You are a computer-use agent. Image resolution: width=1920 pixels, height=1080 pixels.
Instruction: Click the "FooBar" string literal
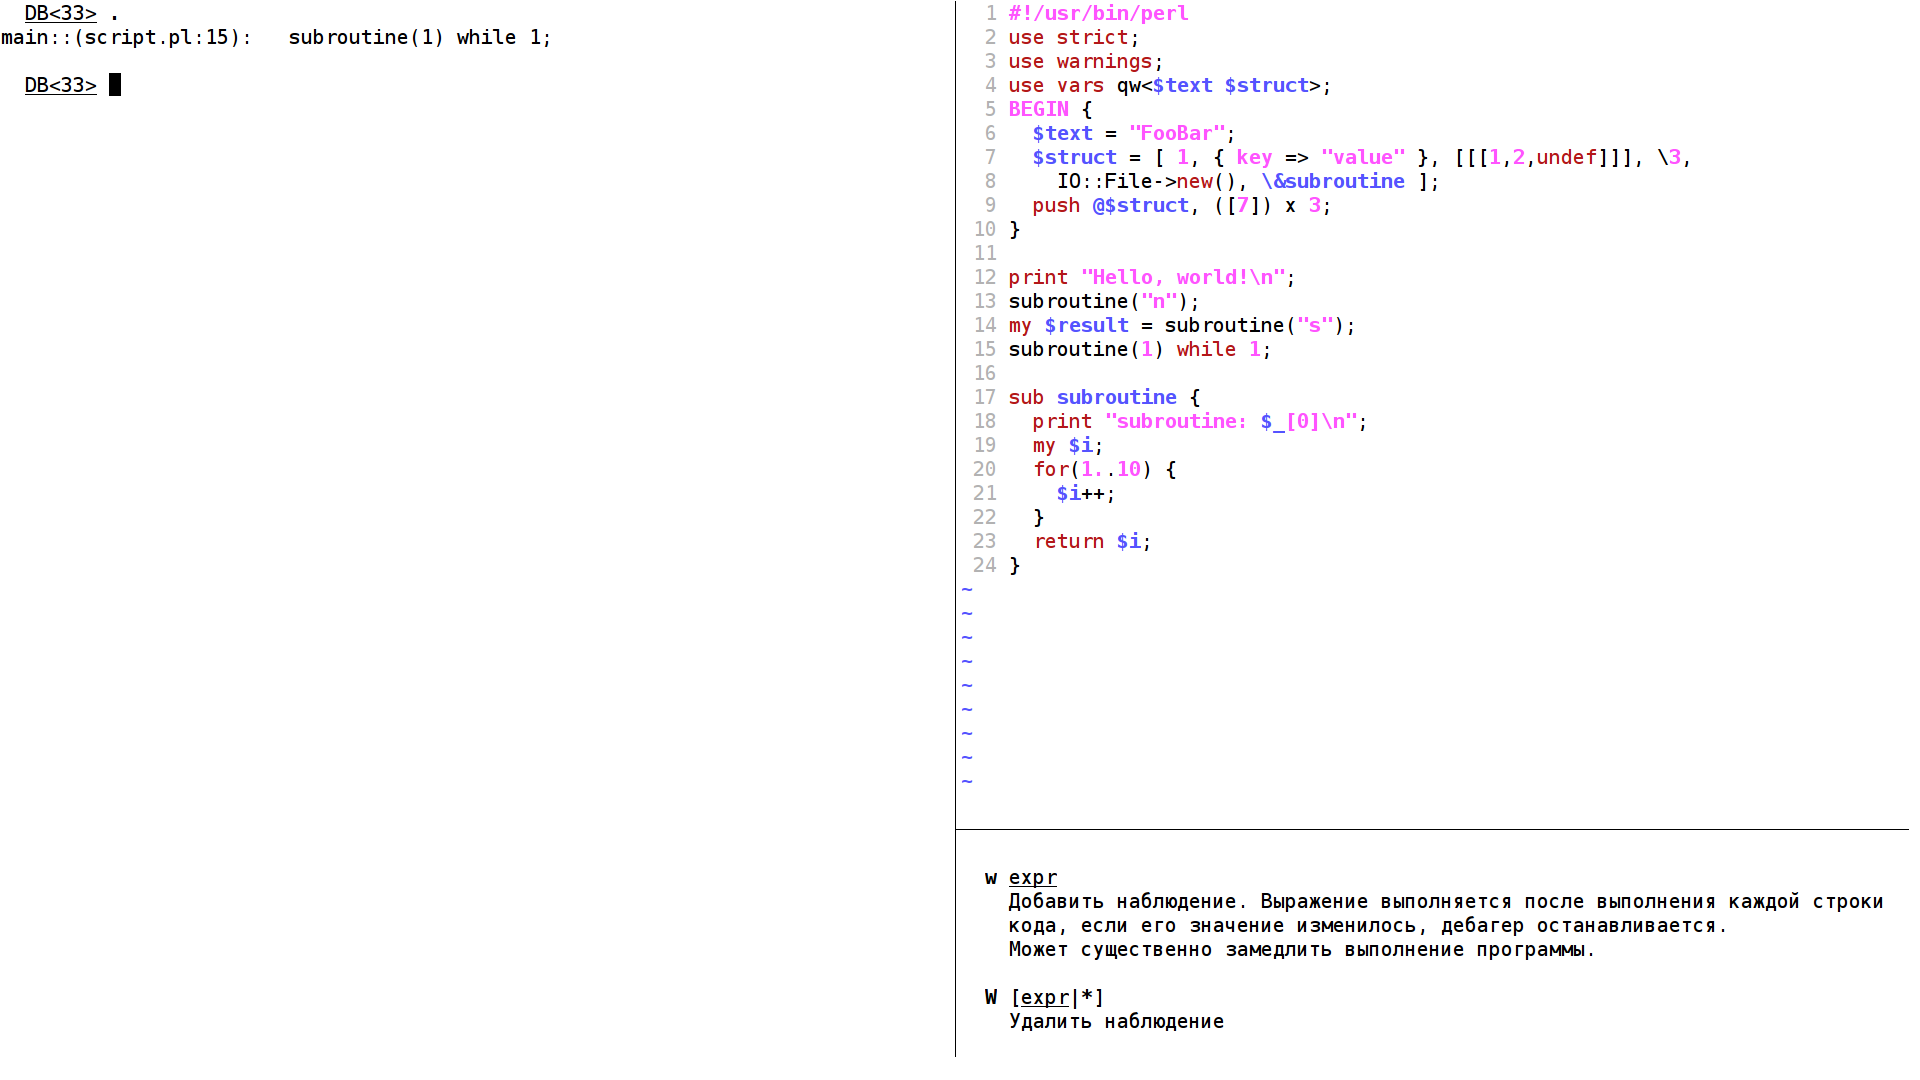(1176, 133)
